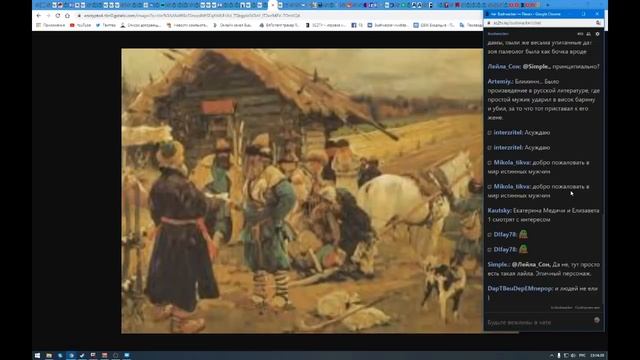Go forward using the browser forward arrow
This screenshot has width=640, height=360.
pyautogui.click(x=48, y=16)
